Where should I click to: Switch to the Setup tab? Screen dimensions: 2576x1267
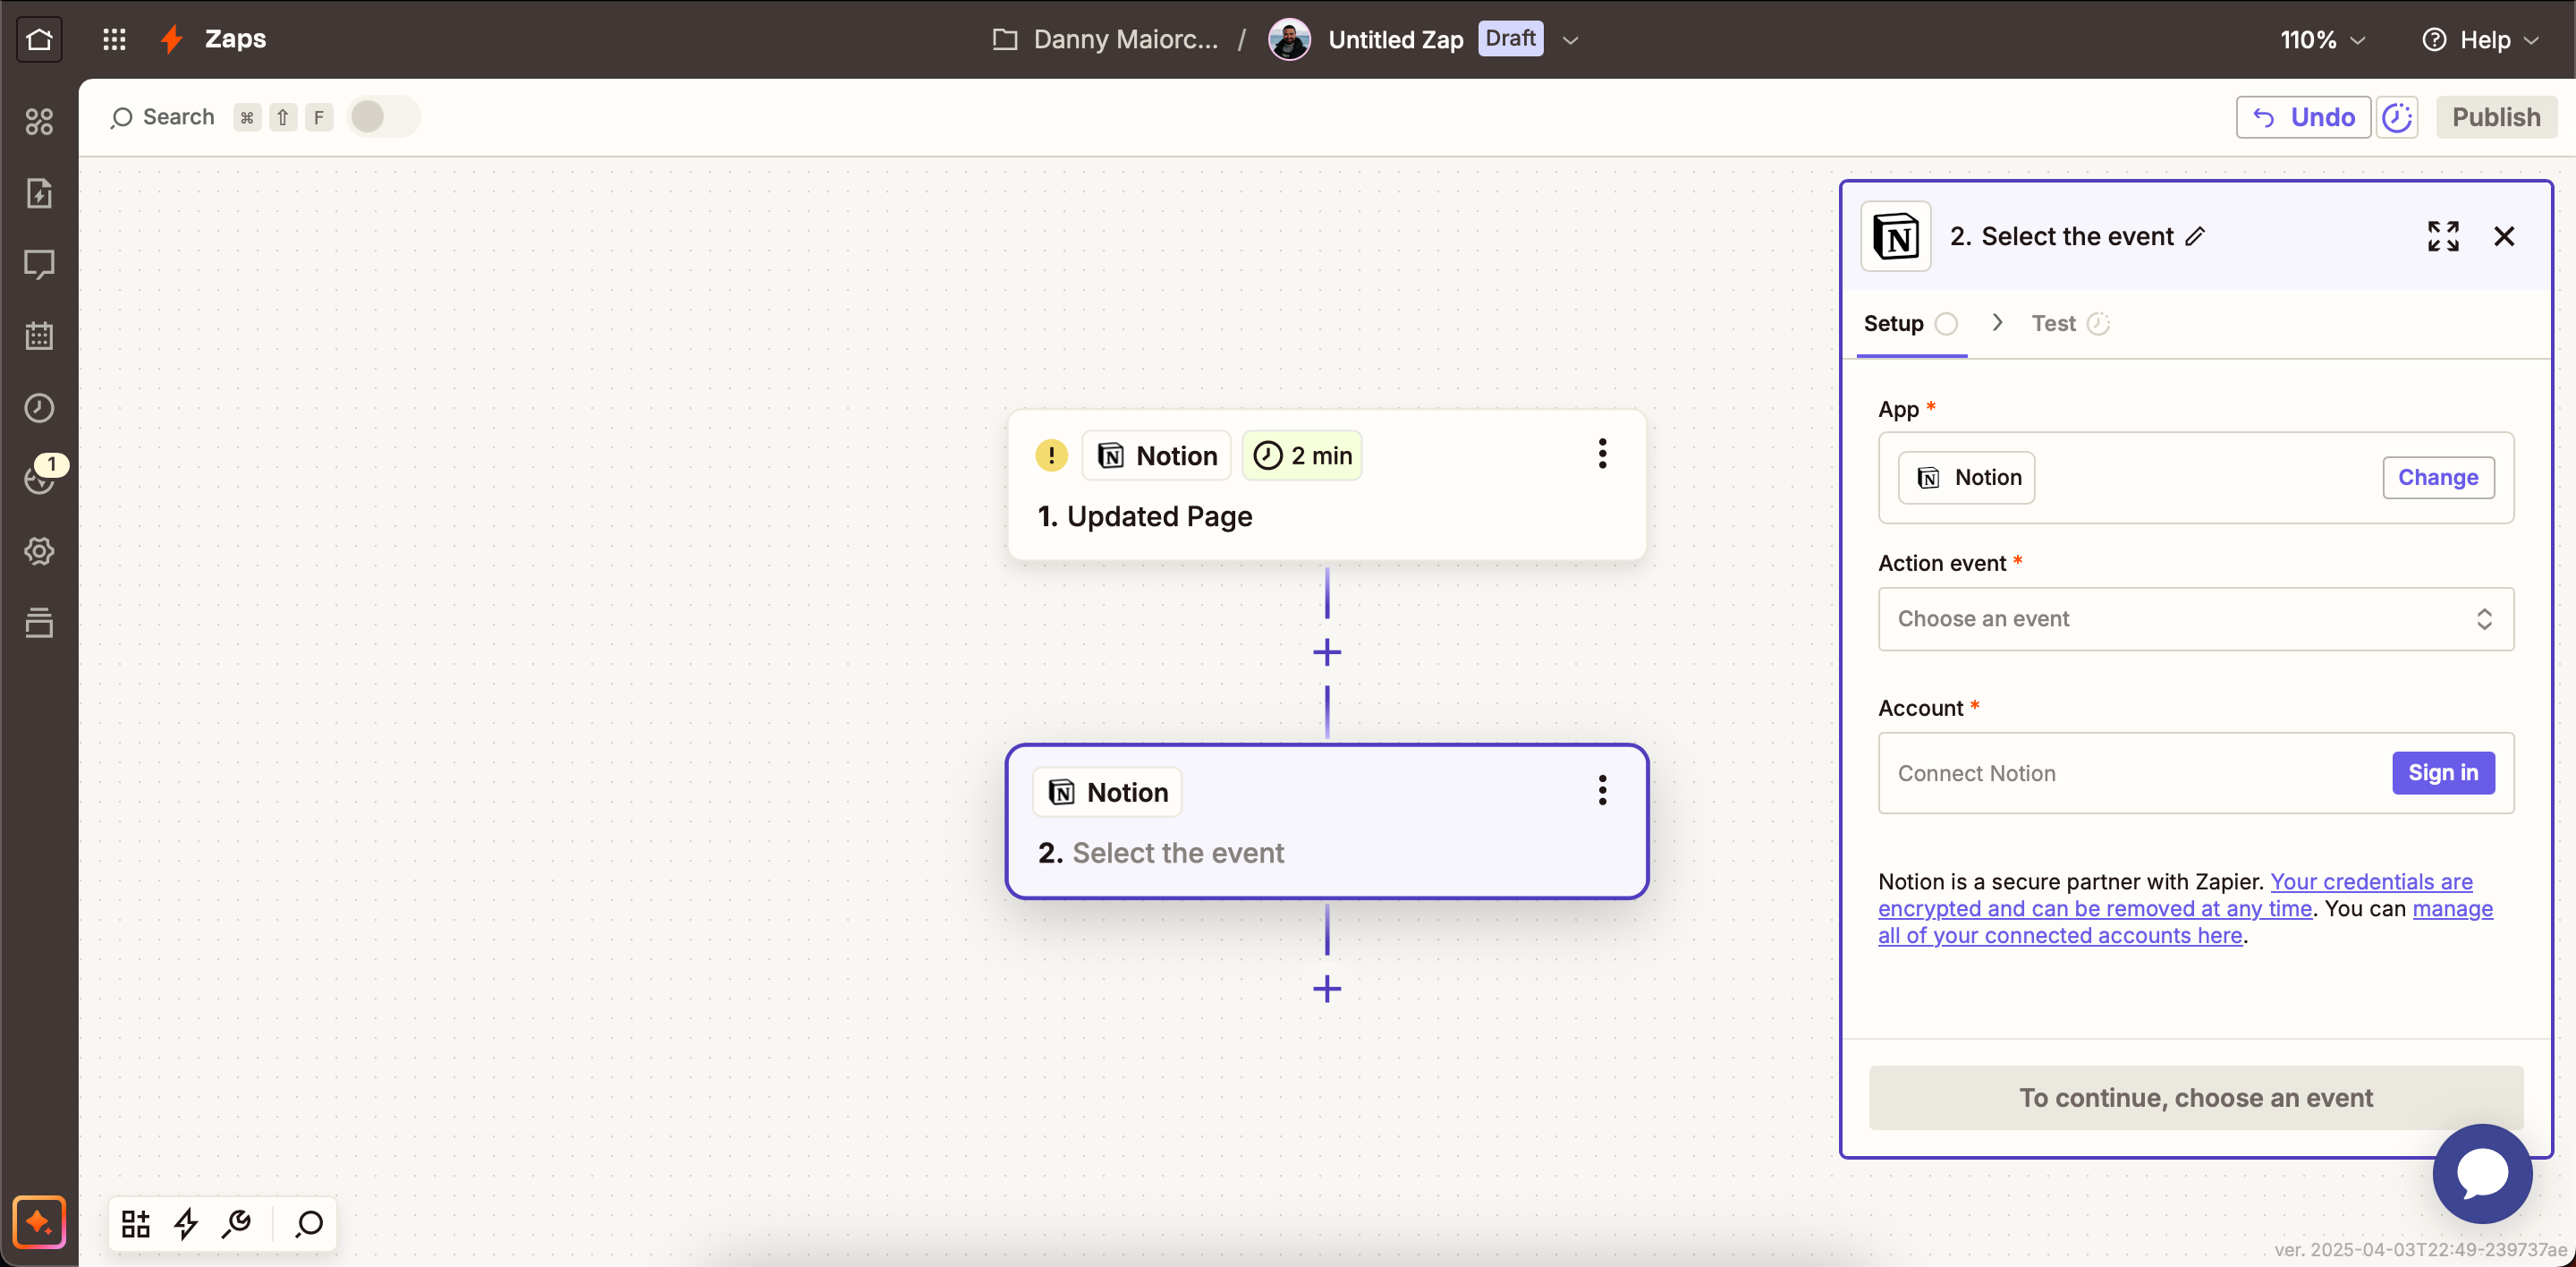(1911, 323)
